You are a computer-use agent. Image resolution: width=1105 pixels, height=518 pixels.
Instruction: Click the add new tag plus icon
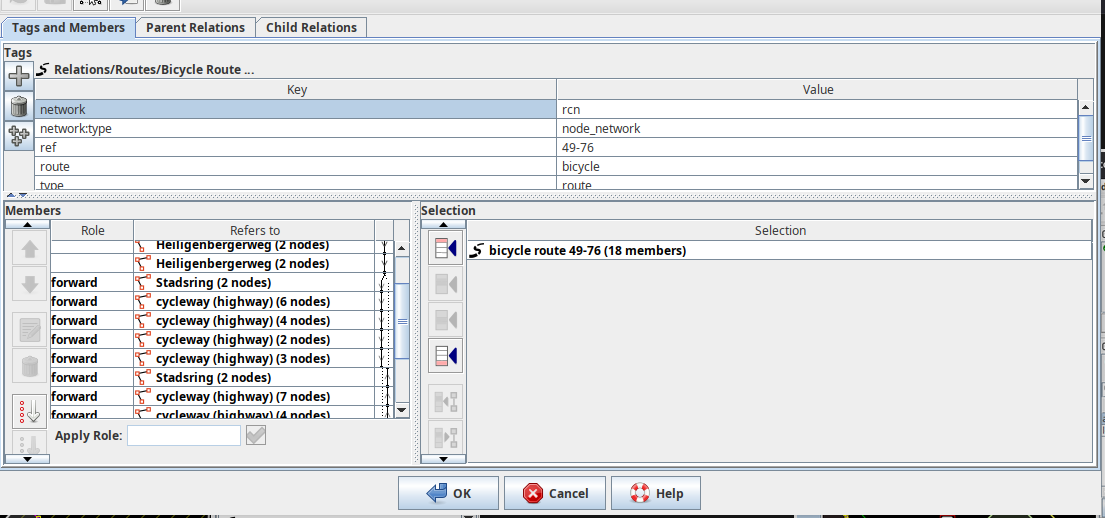pos(19,76)
